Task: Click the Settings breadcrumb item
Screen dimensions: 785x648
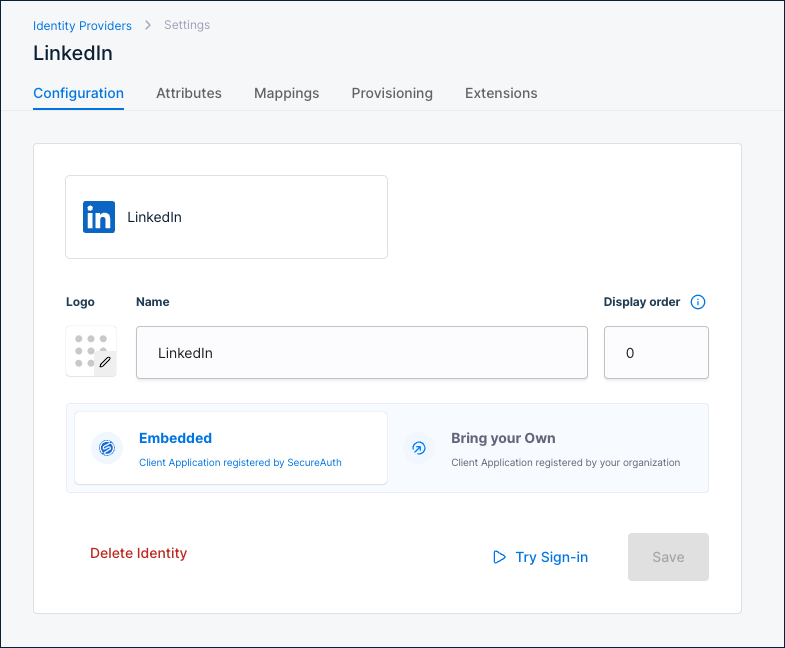Action: click(x=187, y=25)
